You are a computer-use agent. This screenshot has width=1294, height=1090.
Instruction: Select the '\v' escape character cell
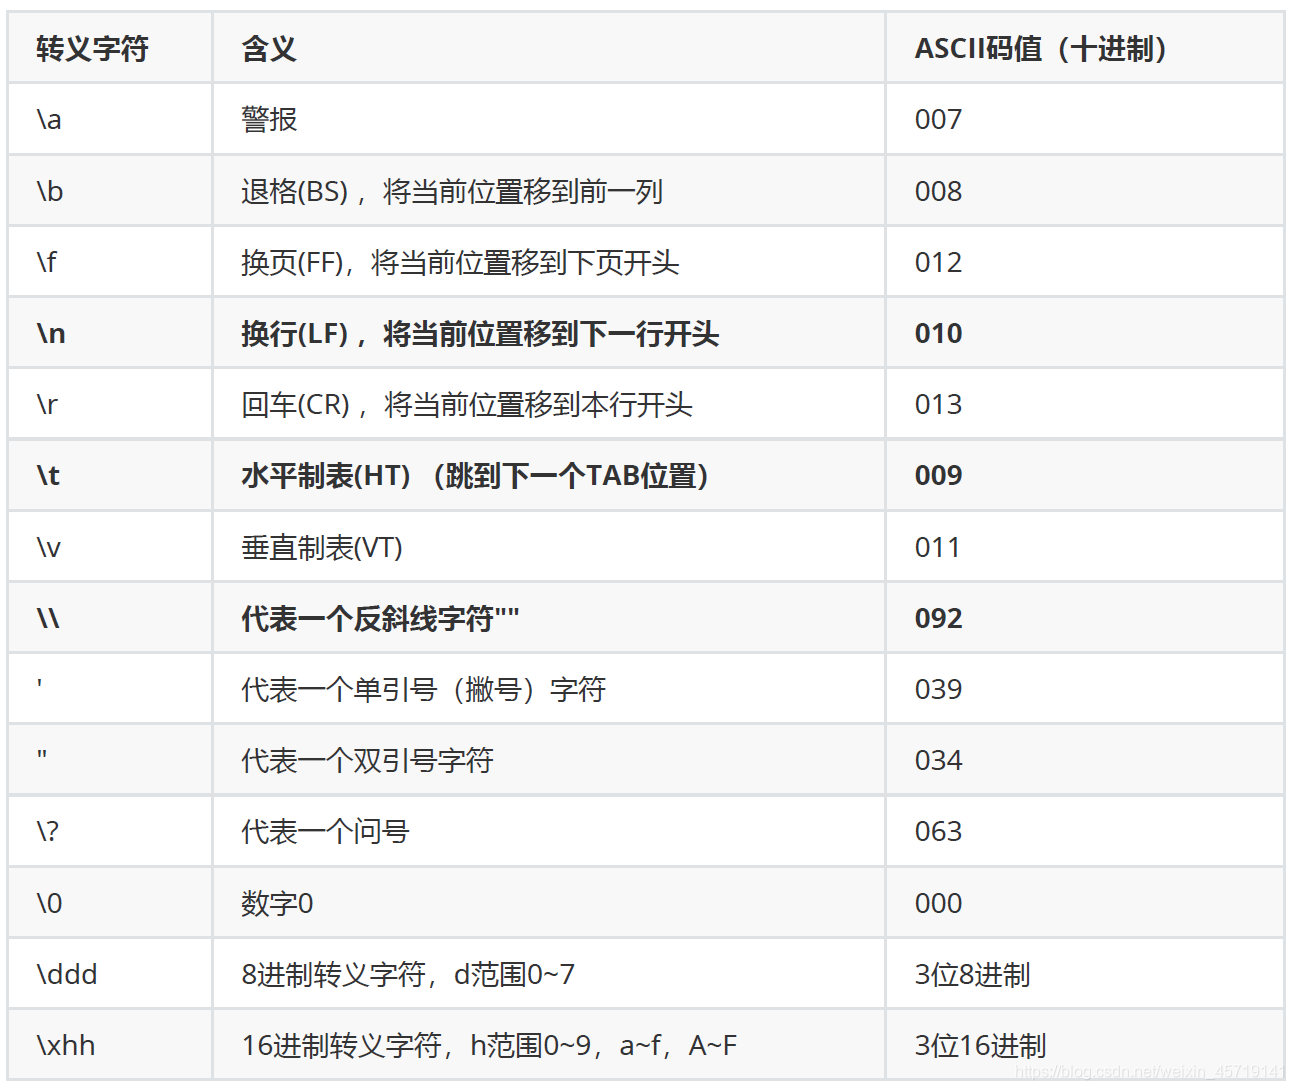click(x=110, y=547)
